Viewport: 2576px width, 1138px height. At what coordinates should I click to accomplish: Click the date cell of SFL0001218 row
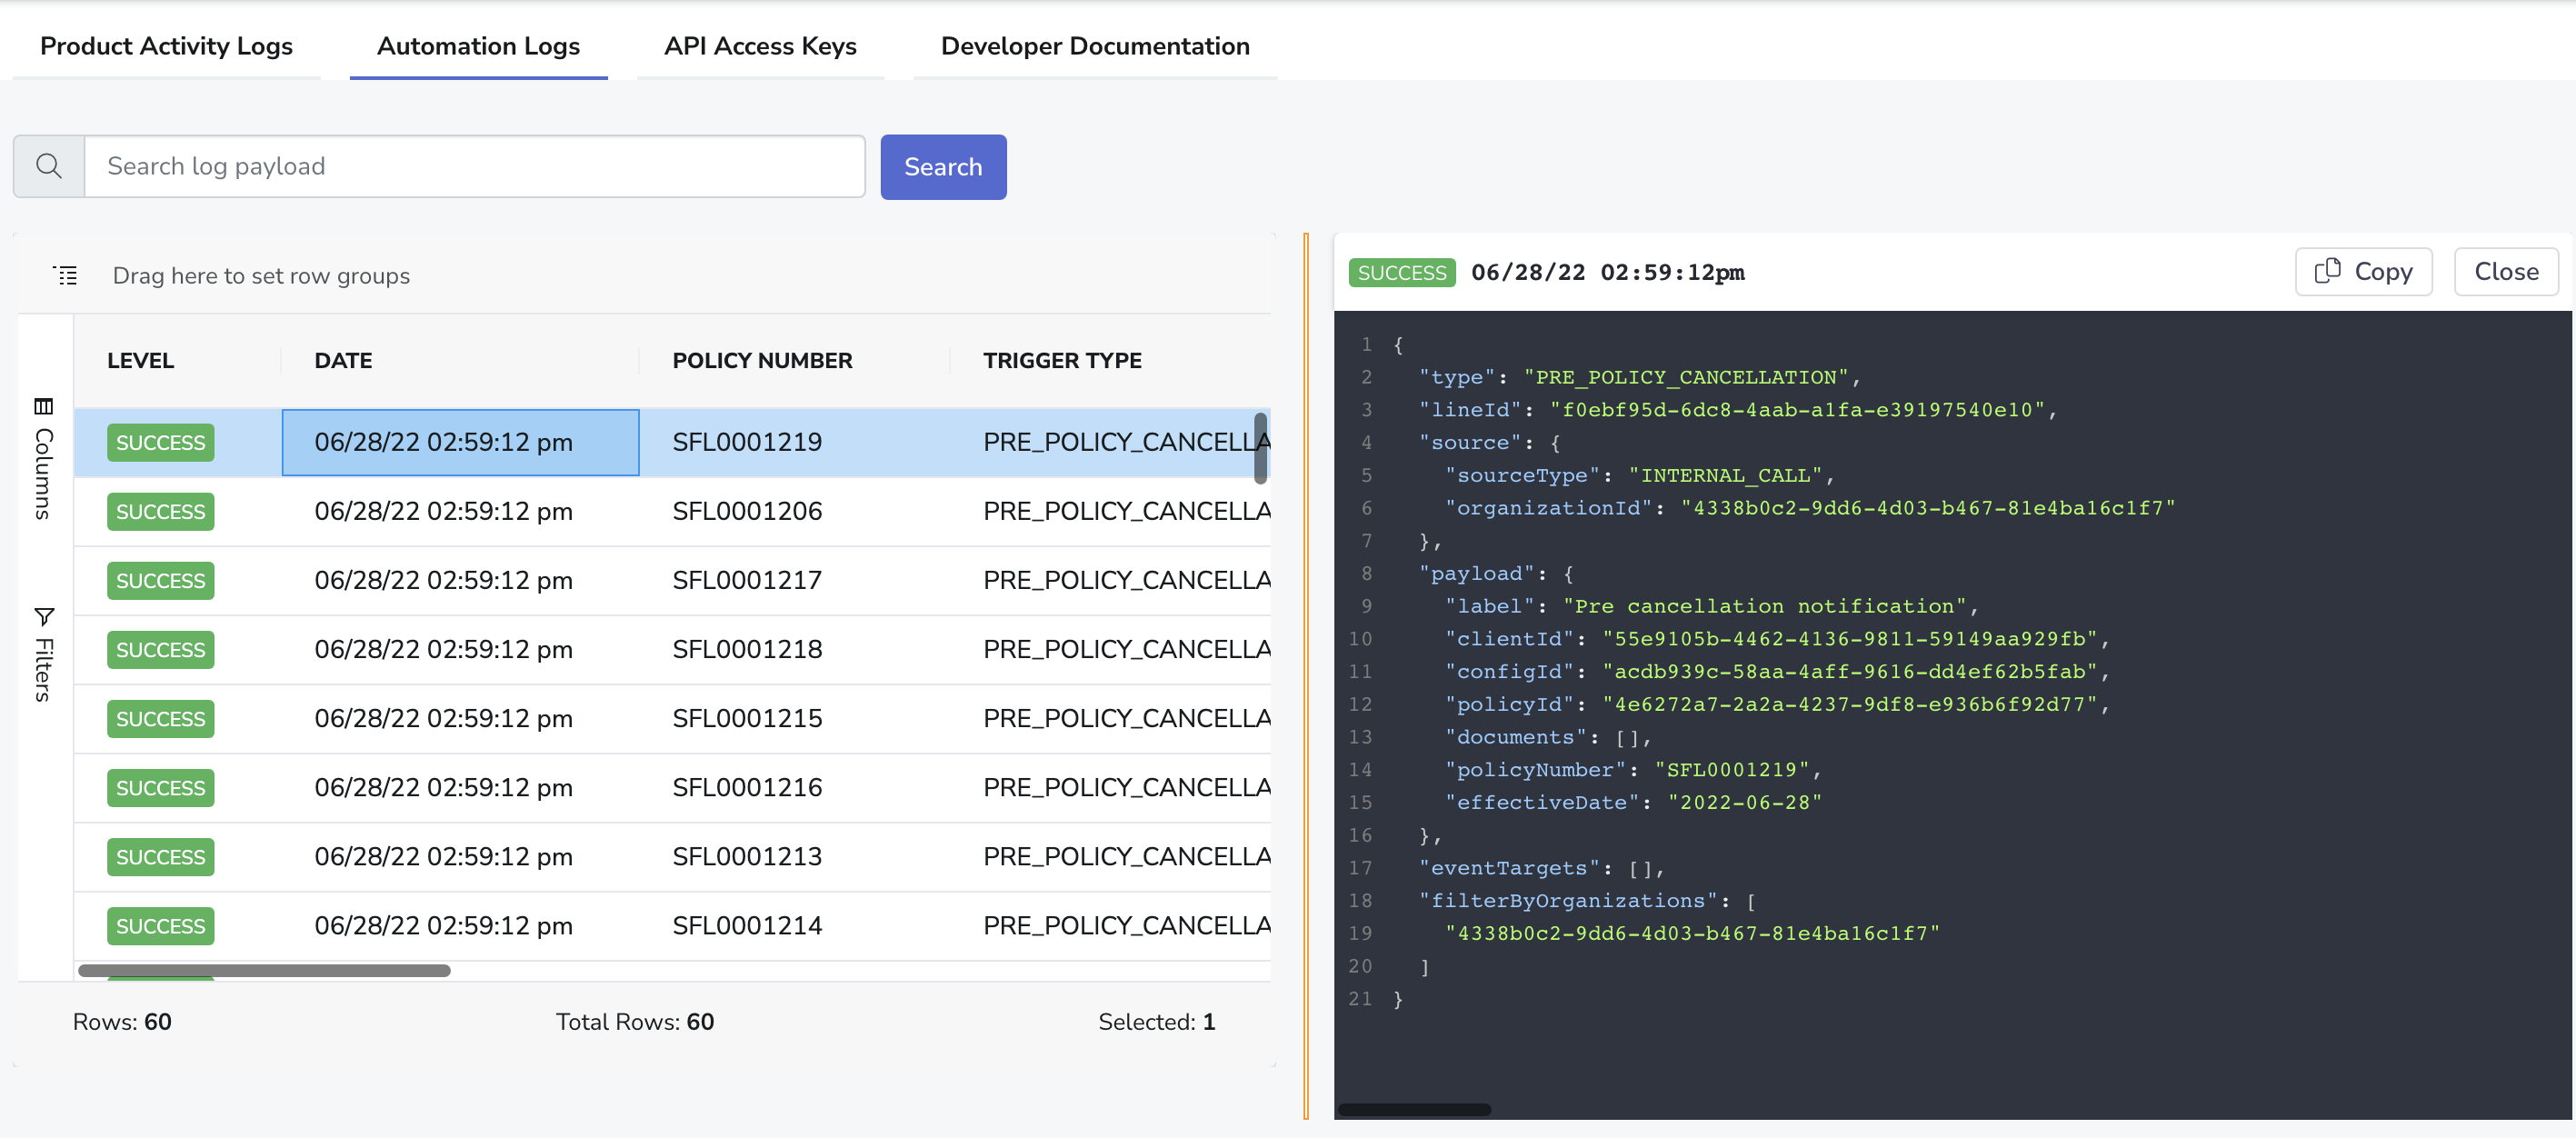pos(460,649)
